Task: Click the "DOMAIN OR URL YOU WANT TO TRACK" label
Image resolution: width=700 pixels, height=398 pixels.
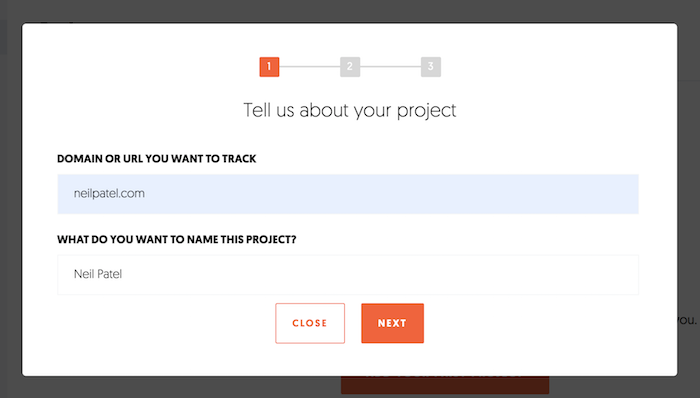Action: tap(157, 159)
